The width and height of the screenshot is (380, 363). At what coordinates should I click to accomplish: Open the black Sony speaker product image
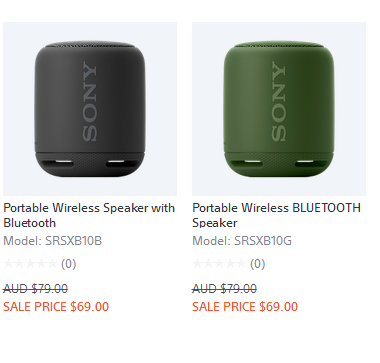click(90, 109)
